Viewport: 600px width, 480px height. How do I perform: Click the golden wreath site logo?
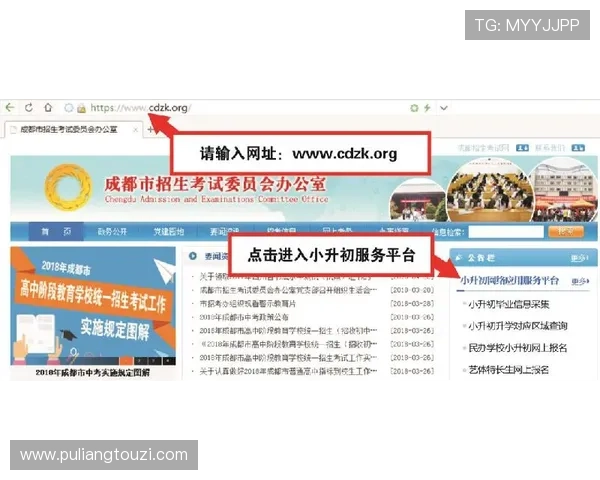[x=68, y=188]
